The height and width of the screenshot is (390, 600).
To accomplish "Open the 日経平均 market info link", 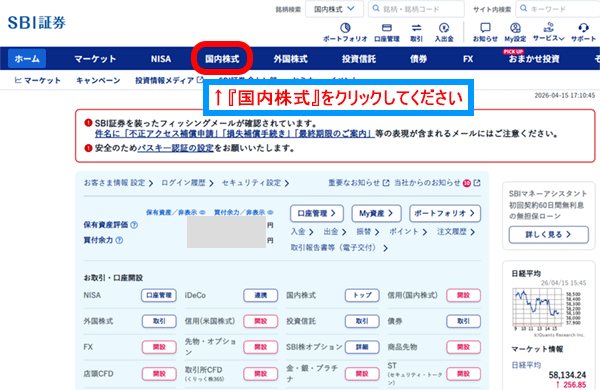I will coord(526,365).
